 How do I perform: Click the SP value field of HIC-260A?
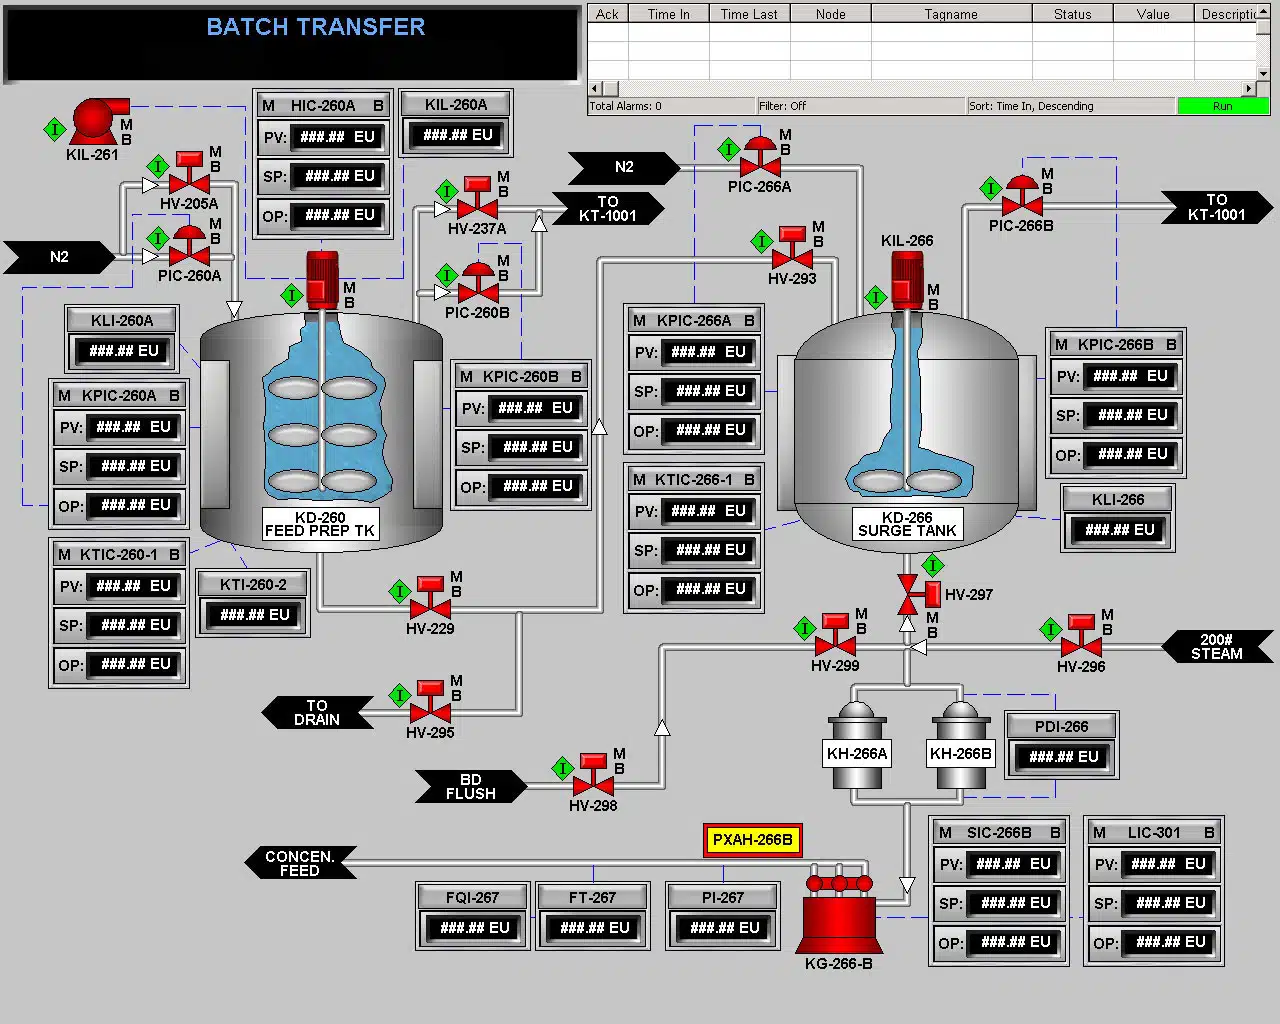339,176
